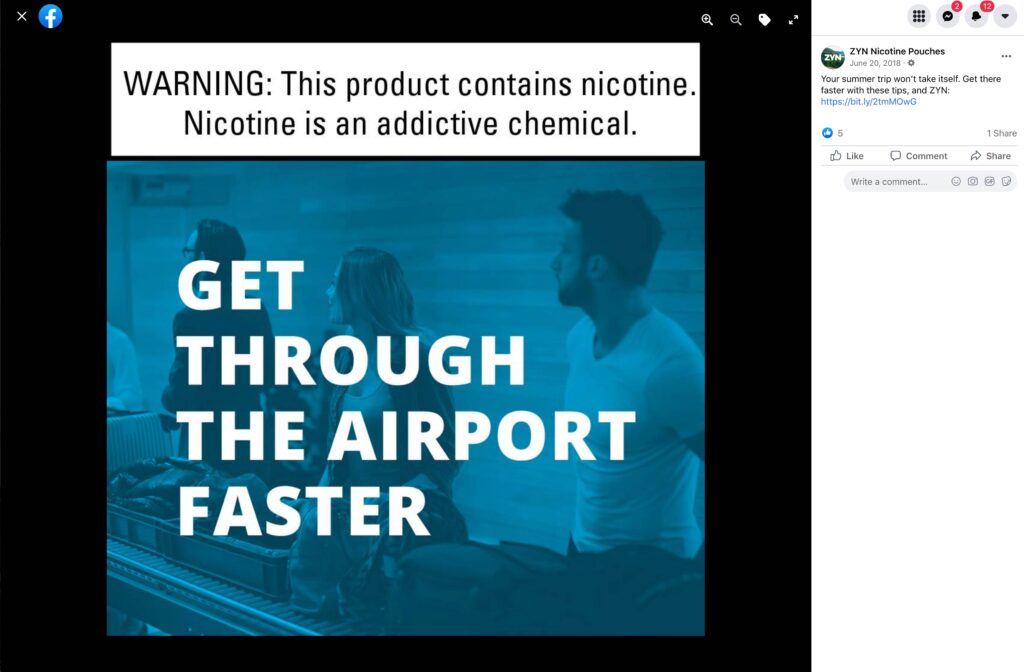Add a sticker to the comment
Screen dimensions: 1024x672
coord(1006,182)
